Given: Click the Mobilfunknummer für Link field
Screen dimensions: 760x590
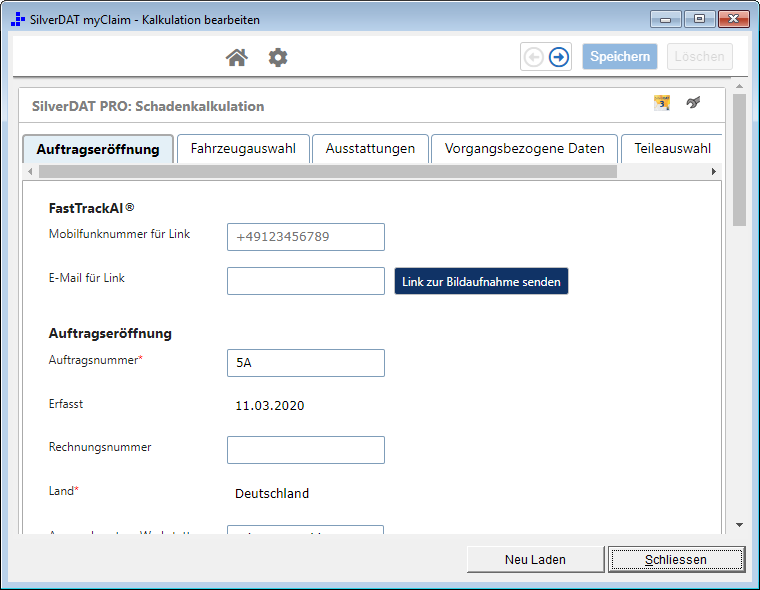Looking at the screenshot, I should 306,237.
